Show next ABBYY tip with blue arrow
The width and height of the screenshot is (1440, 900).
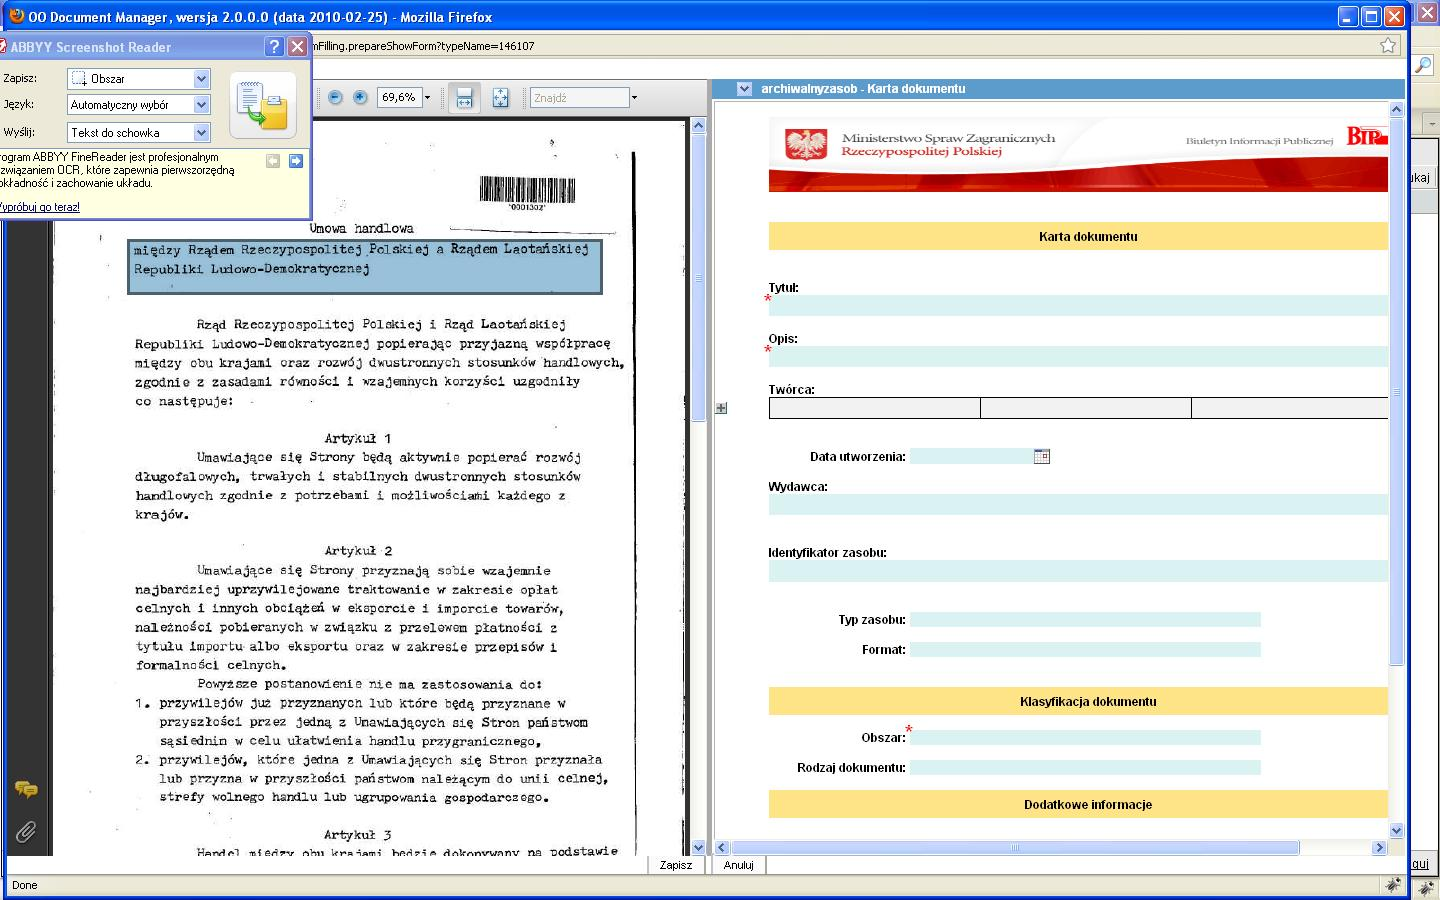click(296, 161)
